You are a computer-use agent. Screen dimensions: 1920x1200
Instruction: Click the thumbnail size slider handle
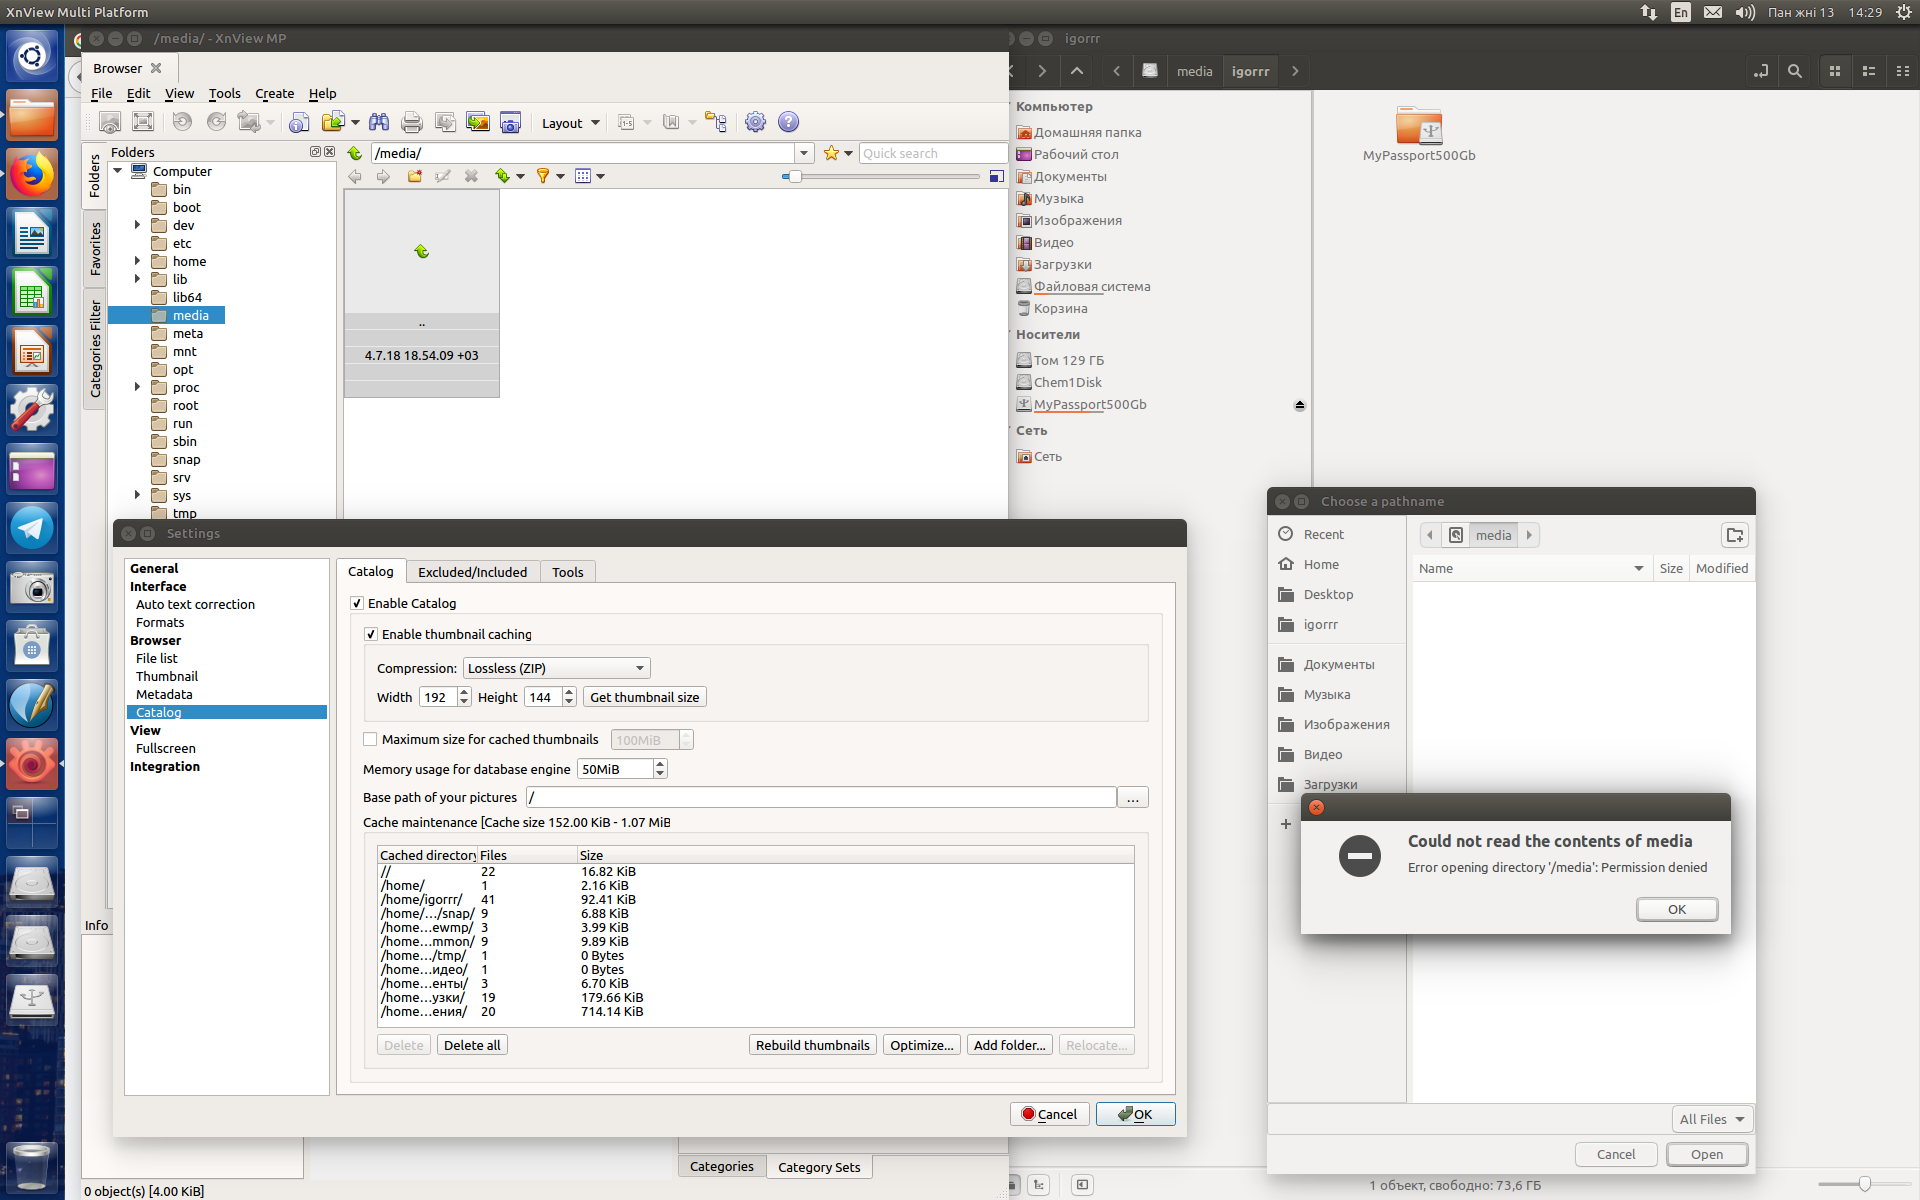click(794, 176)
